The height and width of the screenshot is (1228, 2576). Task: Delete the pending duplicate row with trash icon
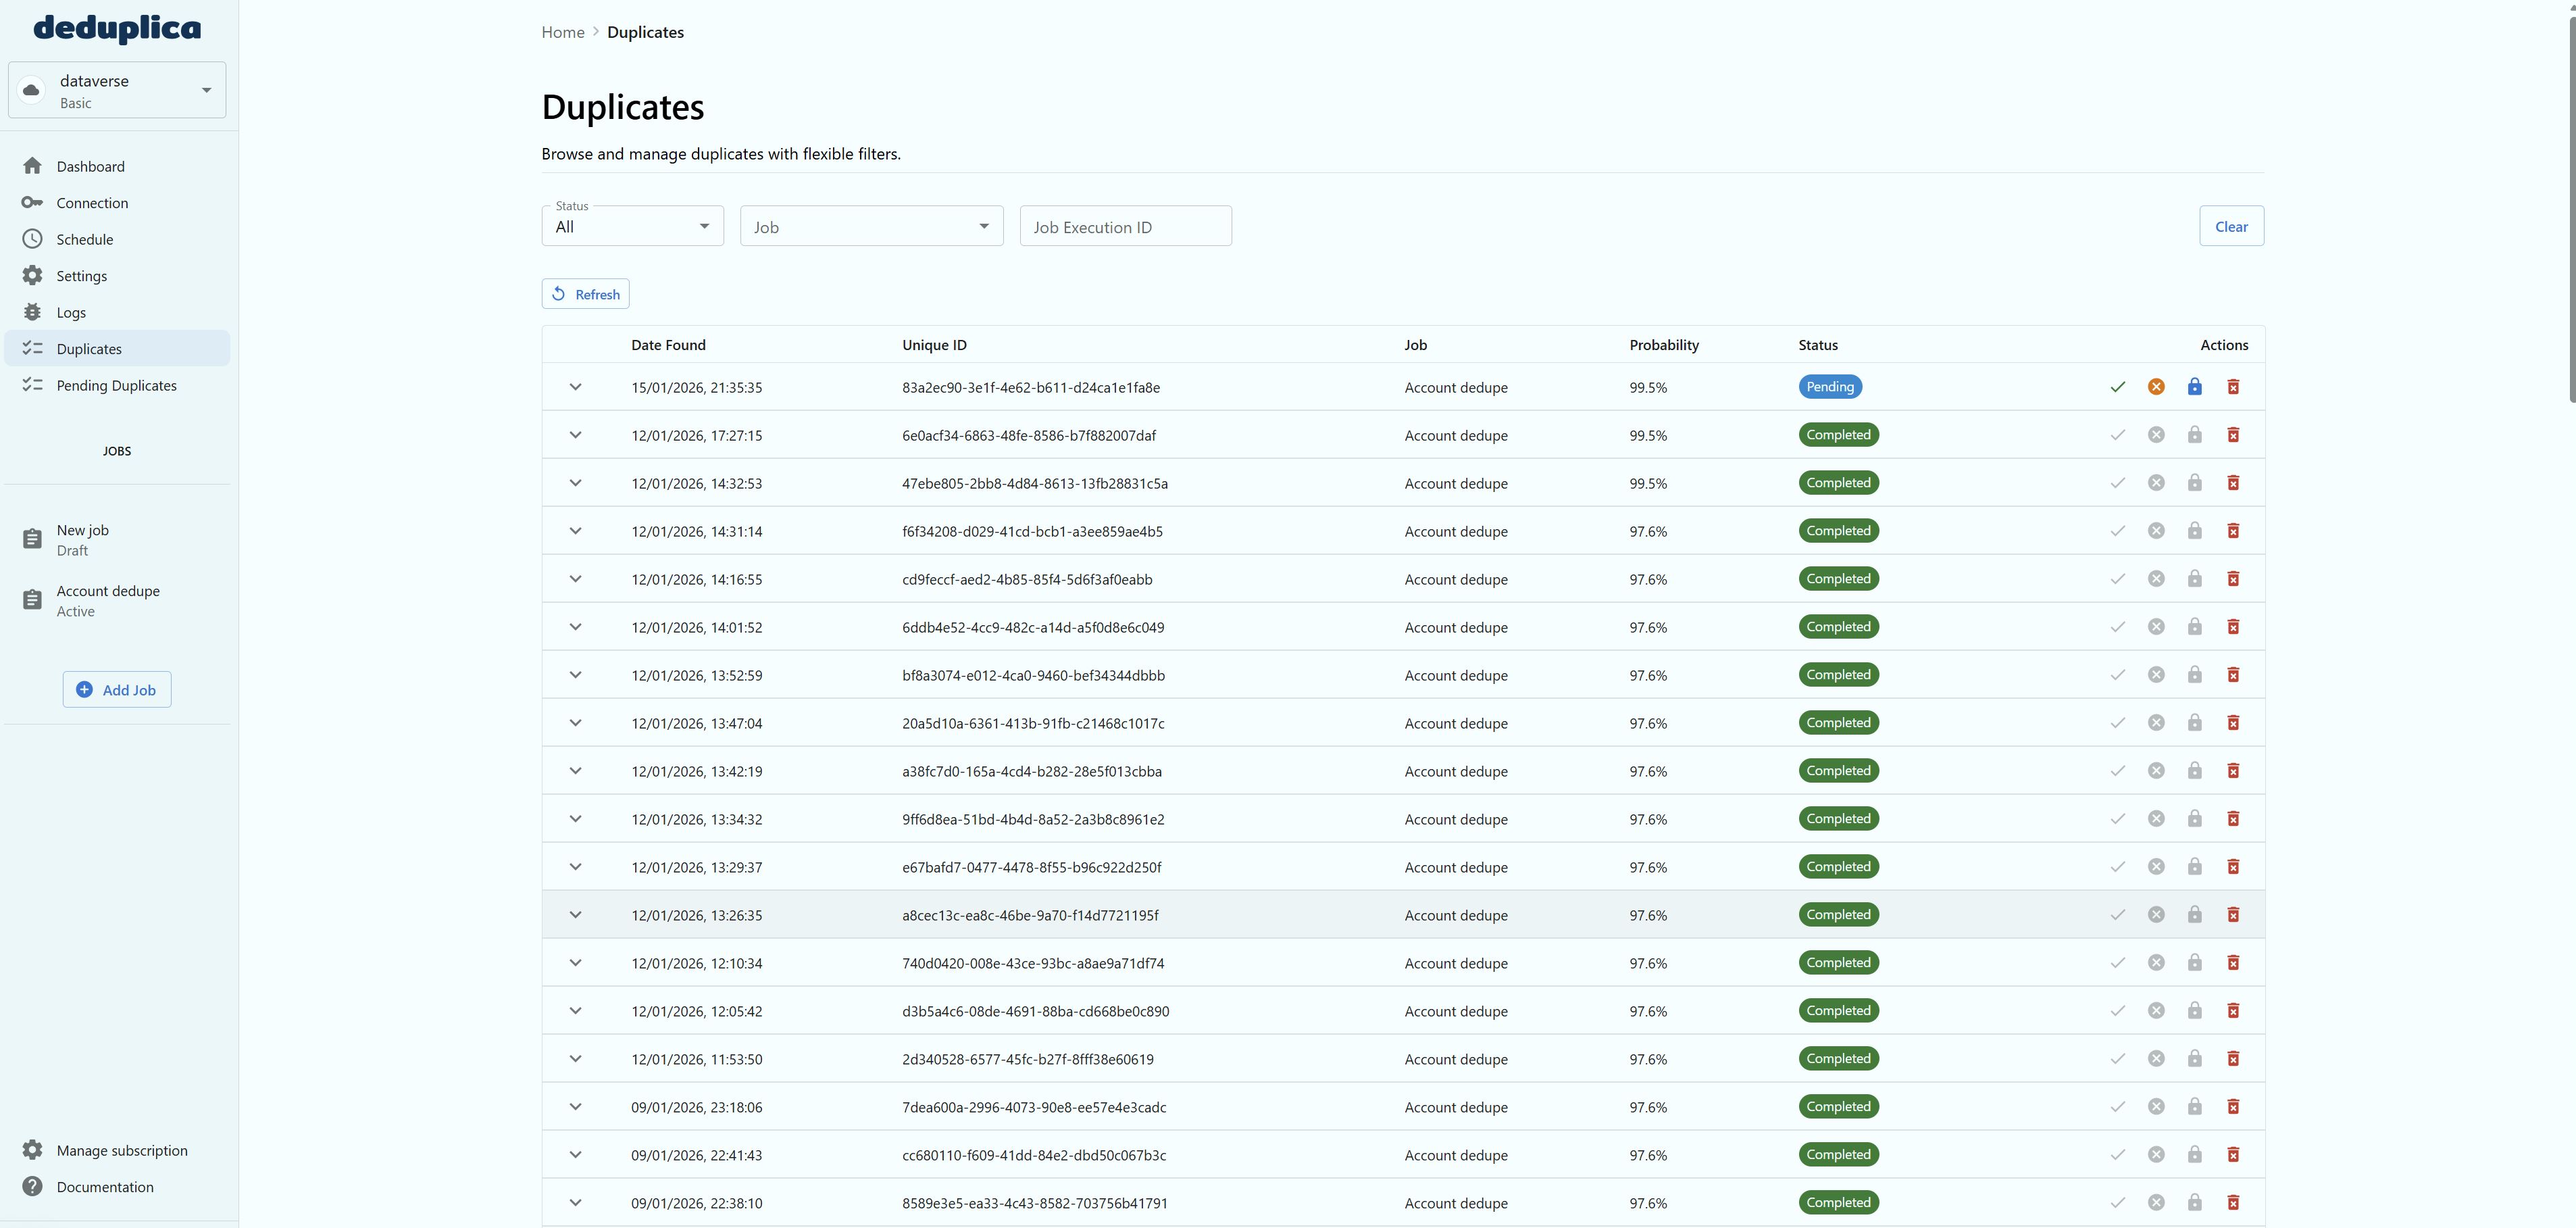click(2233, 387)
